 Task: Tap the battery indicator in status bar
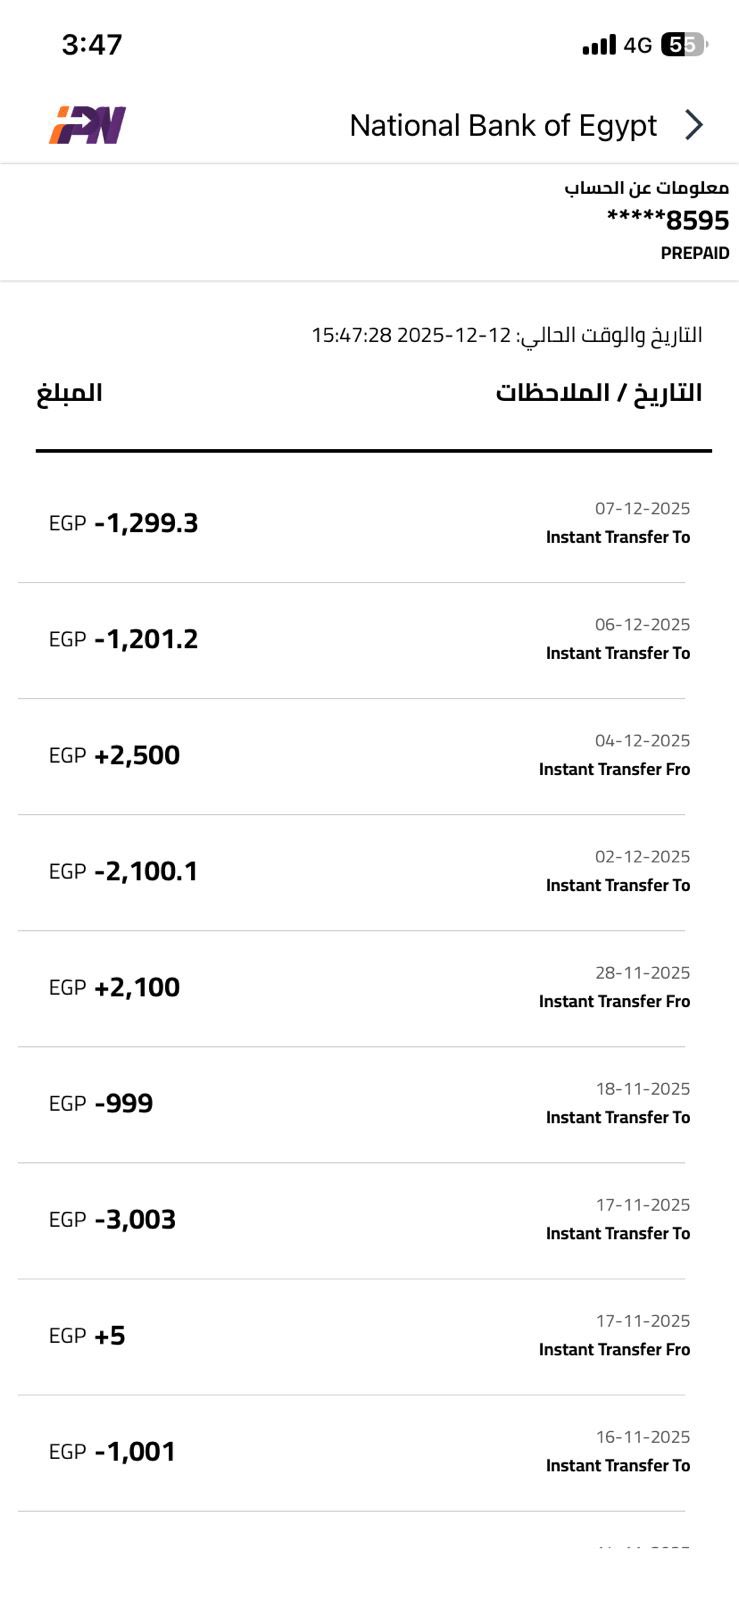pyautogui.click(x=684, y=45)
